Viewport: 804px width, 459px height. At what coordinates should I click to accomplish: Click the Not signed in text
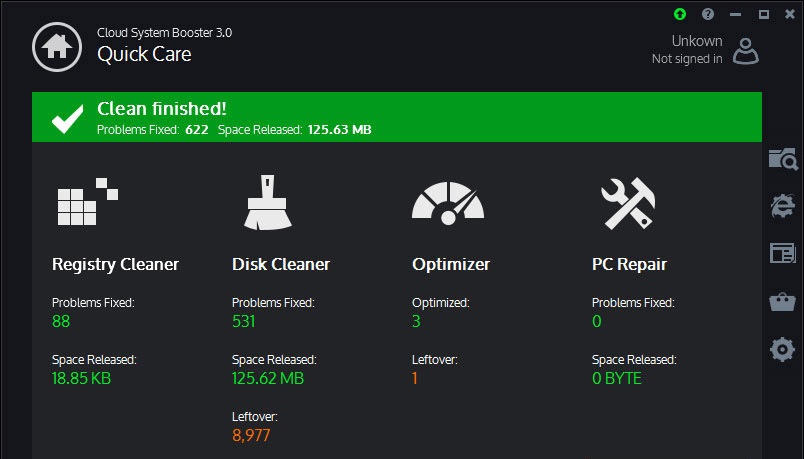point(687,59)
